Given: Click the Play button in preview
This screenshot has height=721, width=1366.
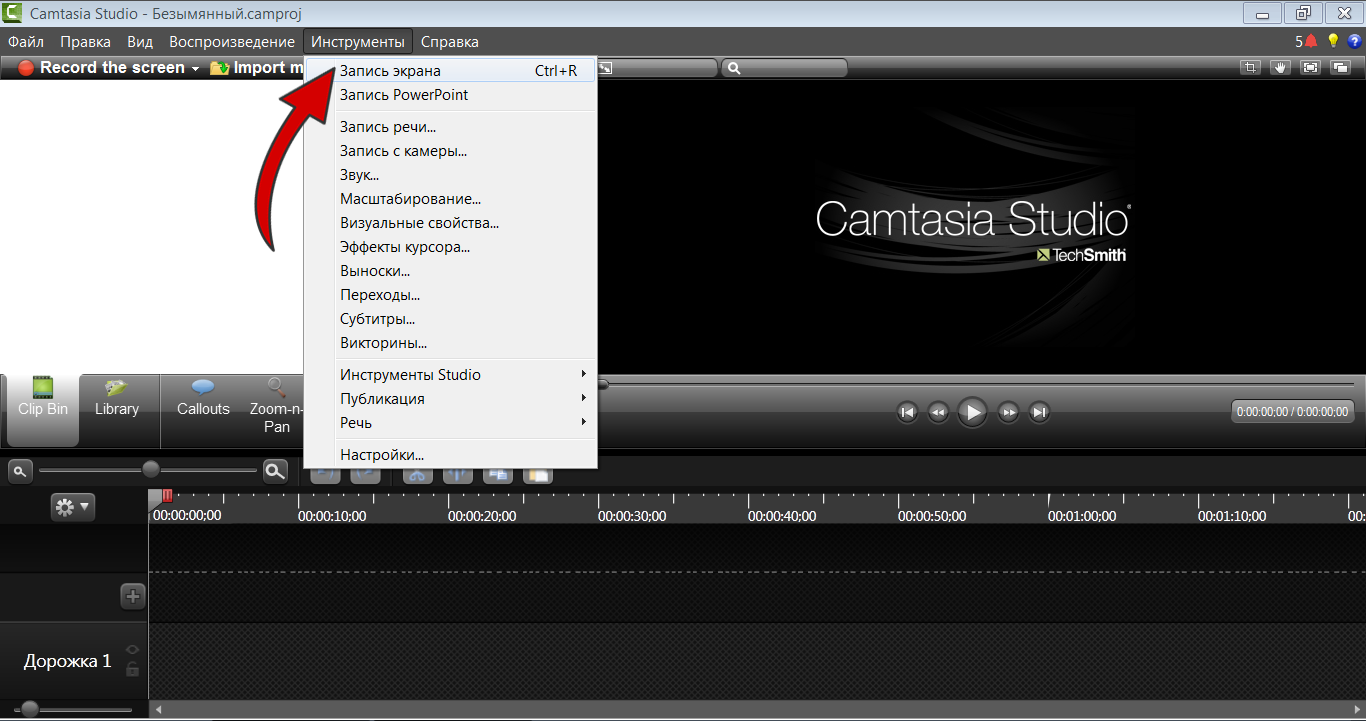Looking at the screenshot, I should coord(972,412).
